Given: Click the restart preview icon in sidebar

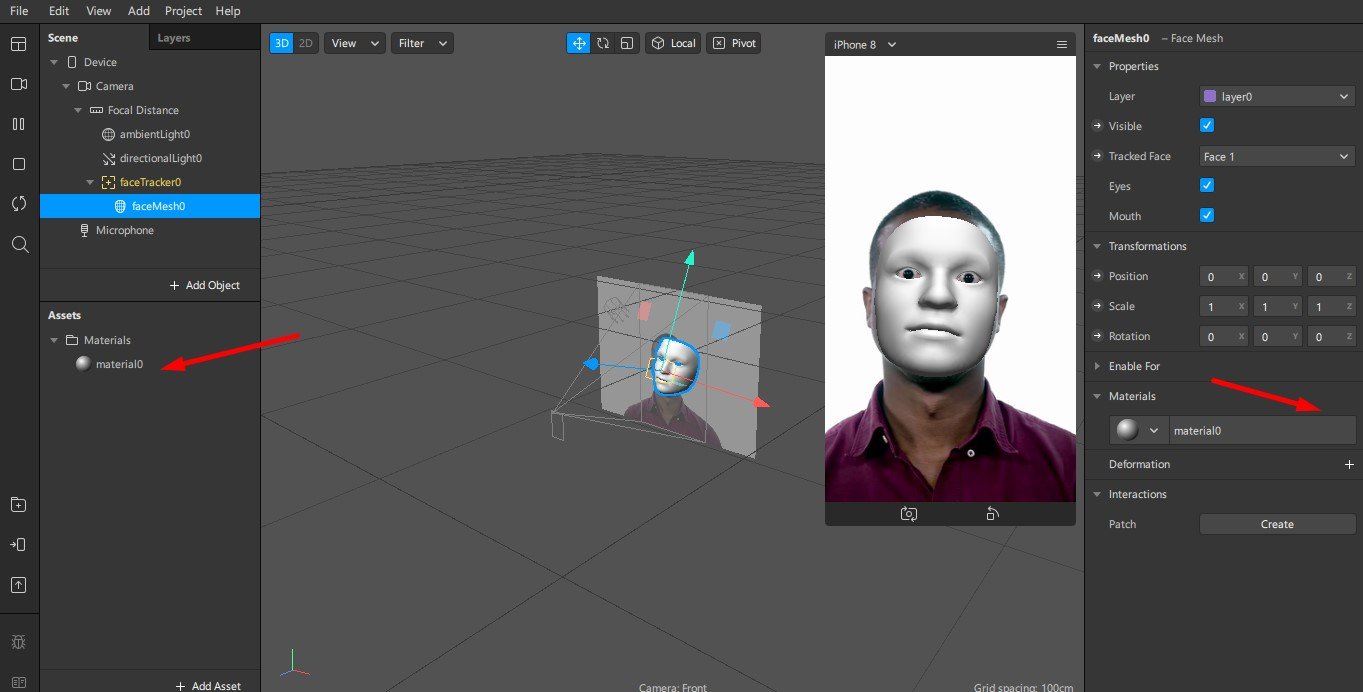Looking at the screenshot, I should point(18,204).
